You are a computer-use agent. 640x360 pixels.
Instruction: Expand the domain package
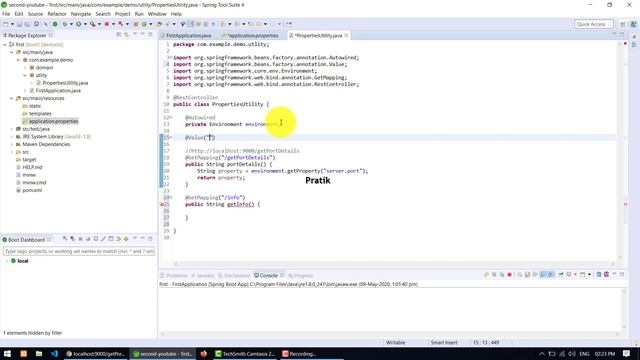coord(25,68)
